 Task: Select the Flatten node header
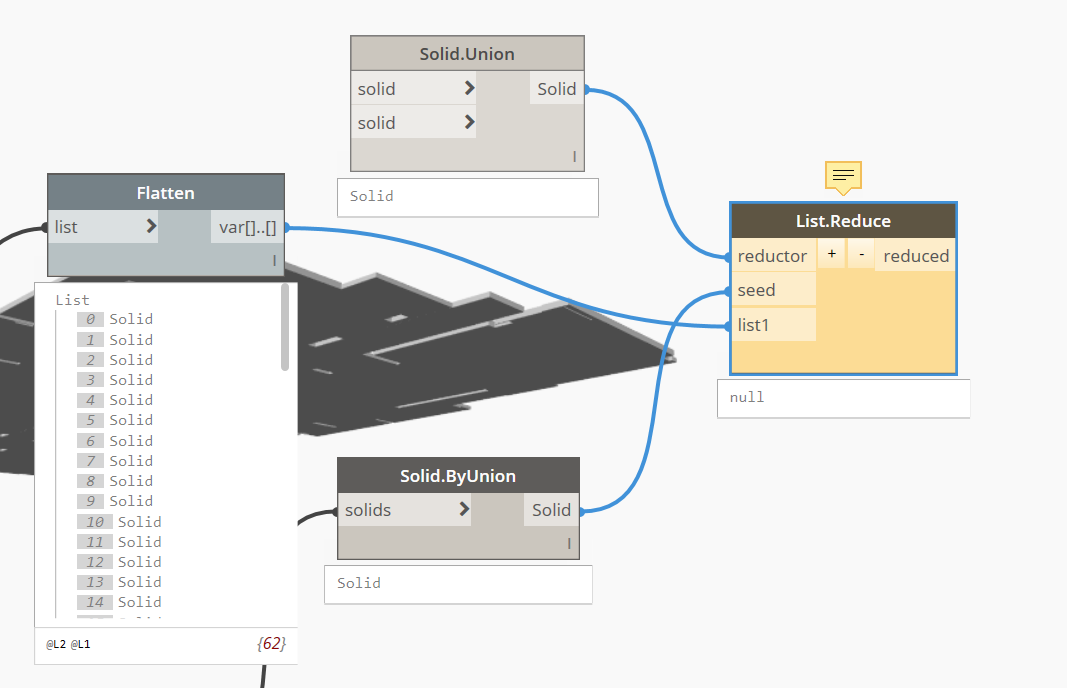166,193
